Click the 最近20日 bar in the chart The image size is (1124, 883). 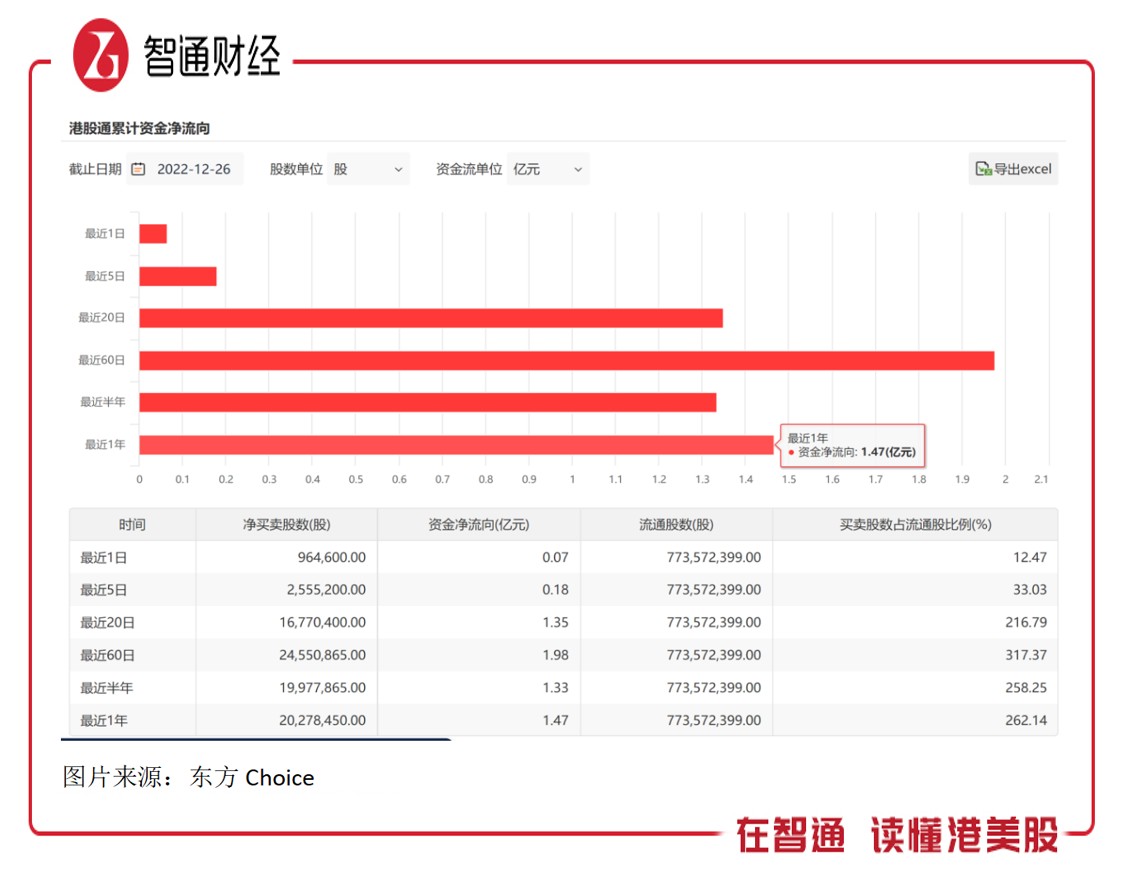tap(430, 317)
